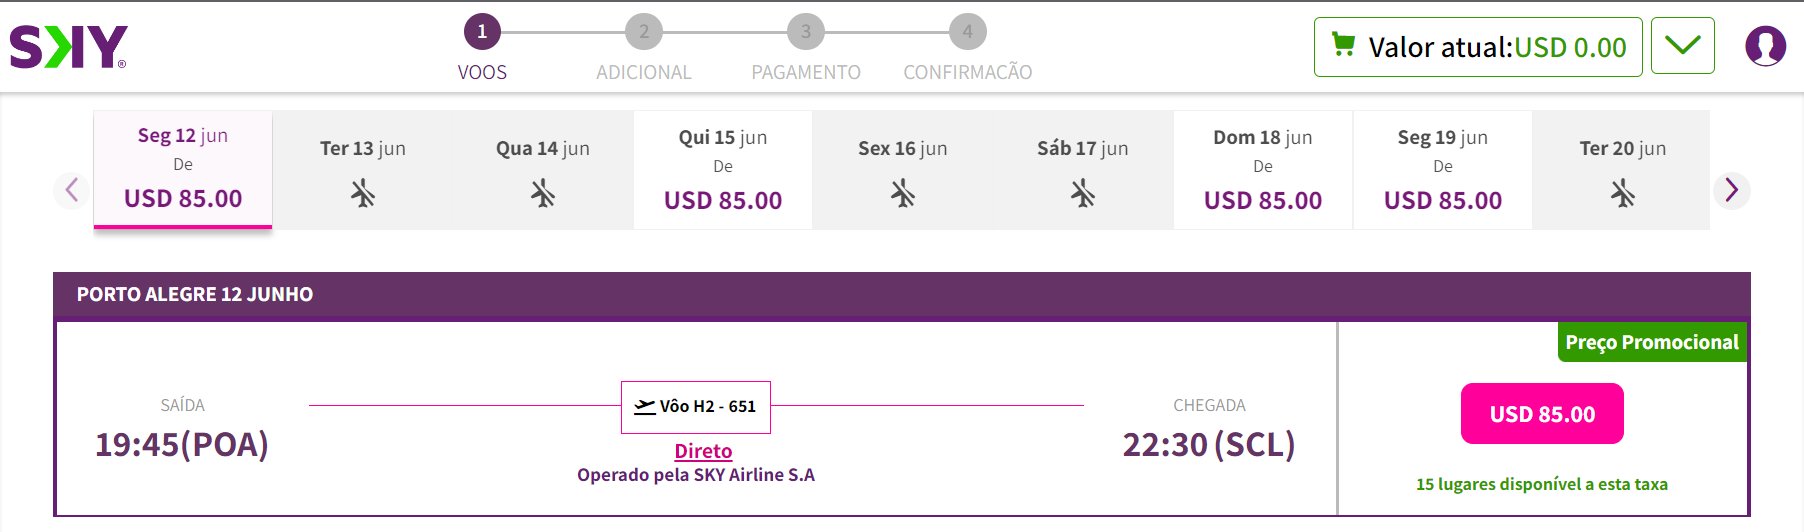The width and height of the screenshot is (1804, 532).
Task: Show later dates with right arrow
Action: tap(1732, 190)
